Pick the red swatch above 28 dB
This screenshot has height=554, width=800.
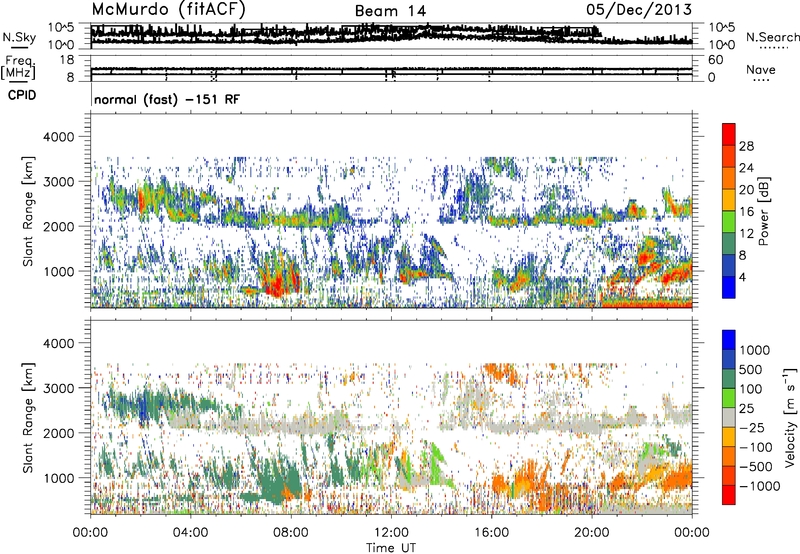click(729, 134)
